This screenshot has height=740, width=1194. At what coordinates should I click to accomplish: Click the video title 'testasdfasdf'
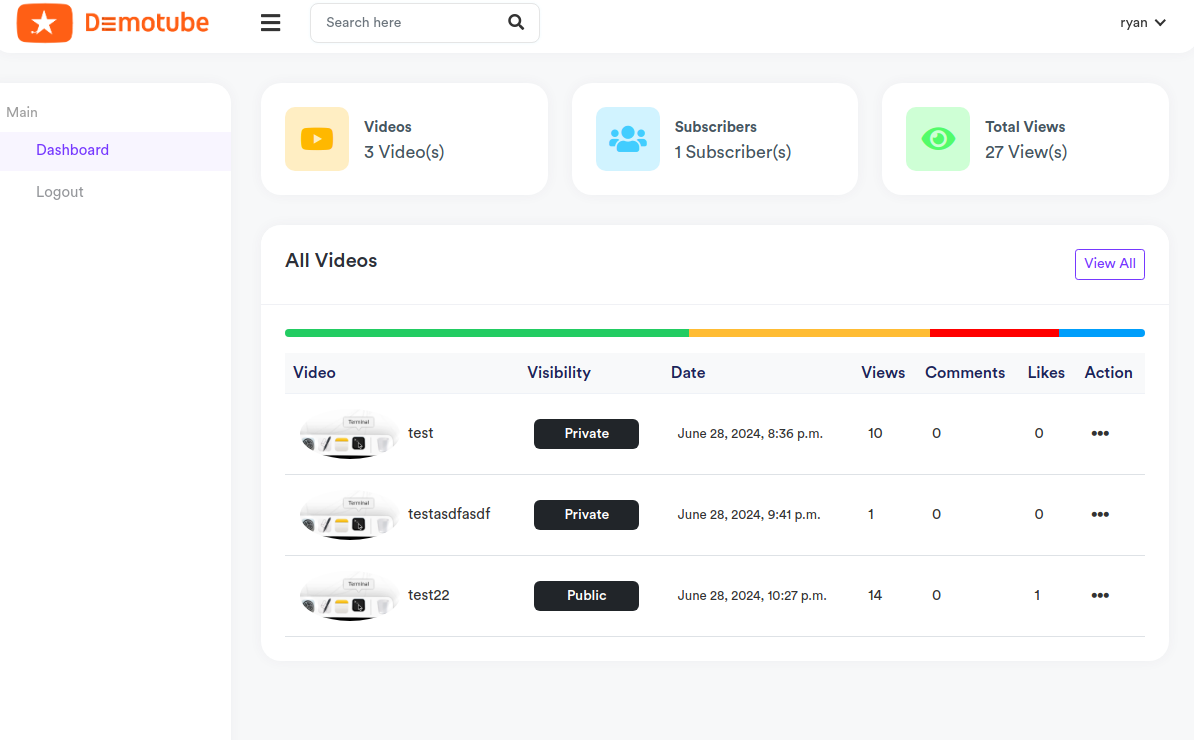pos(449,515)
